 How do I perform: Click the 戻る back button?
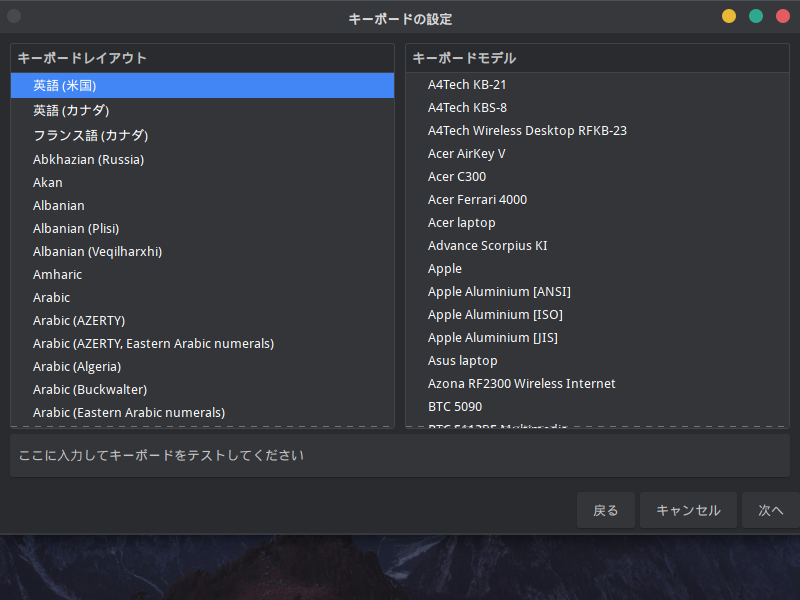click(606, 510)
